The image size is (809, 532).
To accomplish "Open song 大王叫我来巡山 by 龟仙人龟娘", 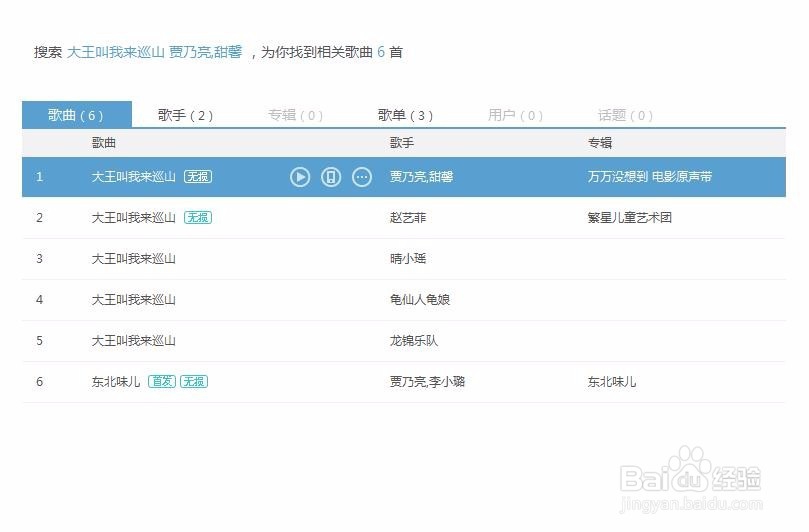I will pos(134,300).
